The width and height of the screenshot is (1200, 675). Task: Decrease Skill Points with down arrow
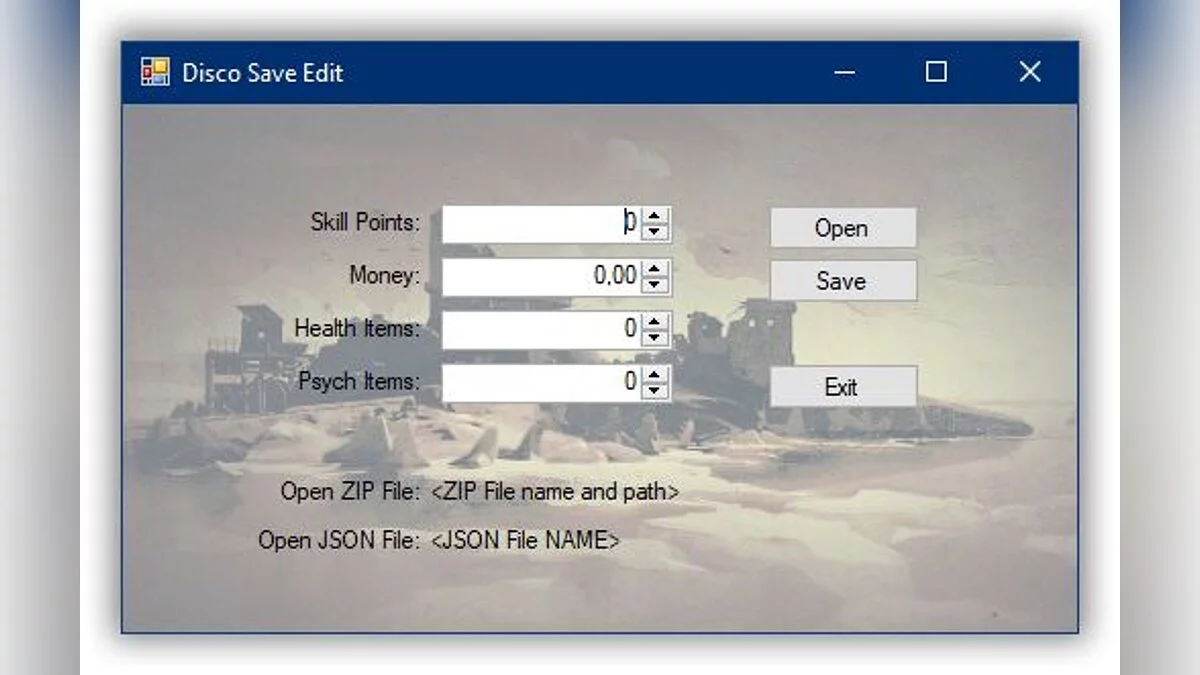pyautogui.click(x=655, y=232)
